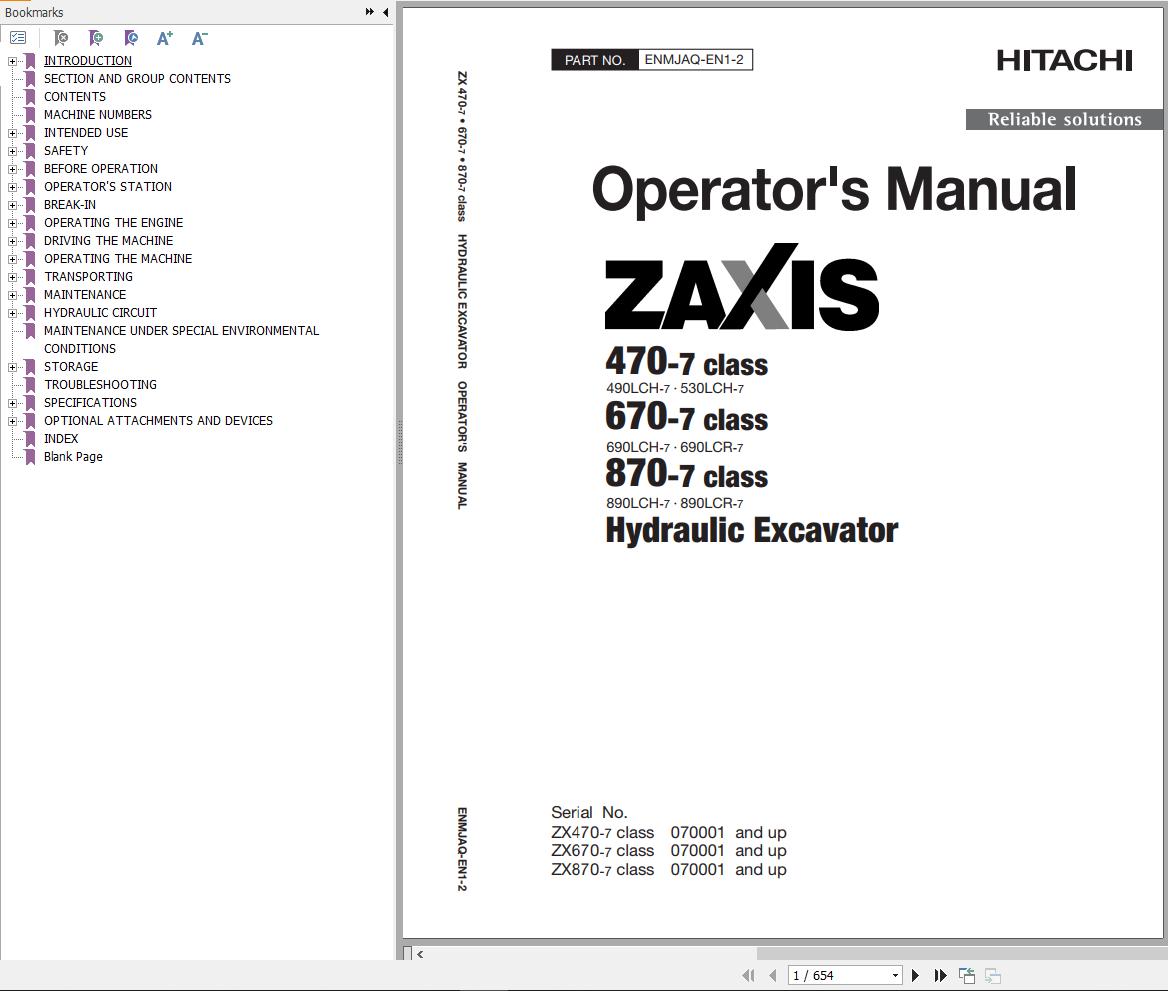Click the delete bookmark icon
This screenshot has height=991, width=1168.
pyautogui.click(x=61, y=38)
